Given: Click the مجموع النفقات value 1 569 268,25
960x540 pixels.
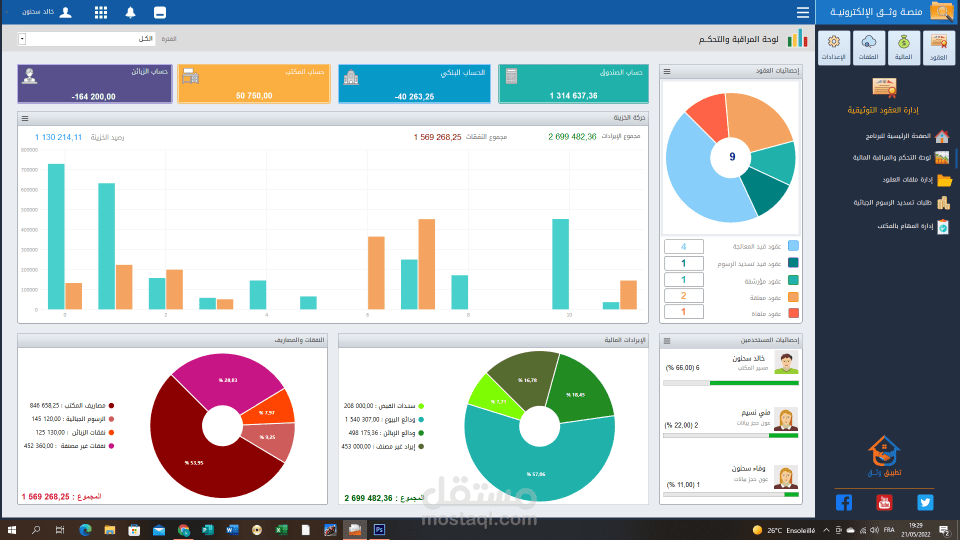Looking at the screenshot, I should coord(437,137).
